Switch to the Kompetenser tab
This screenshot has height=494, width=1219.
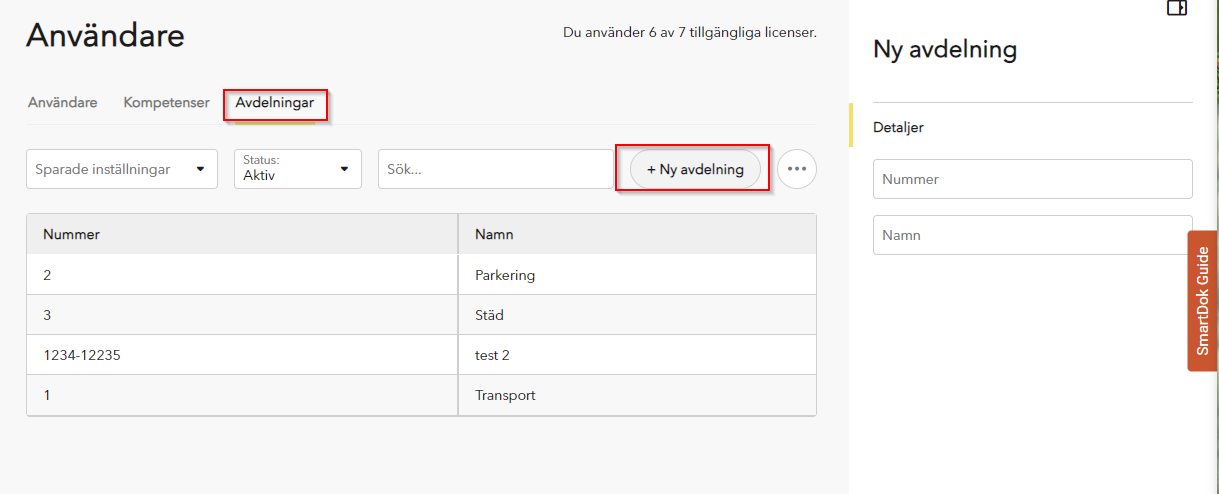(x=166, y=102)
